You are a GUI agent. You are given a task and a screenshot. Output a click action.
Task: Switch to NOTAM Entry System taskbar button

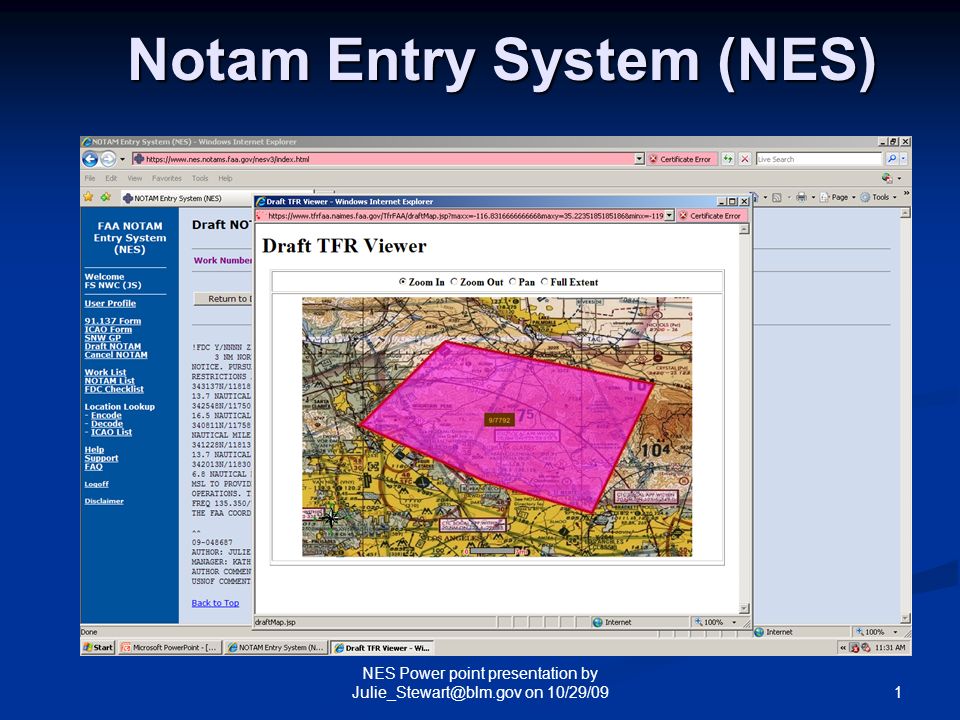coord(276,647)
